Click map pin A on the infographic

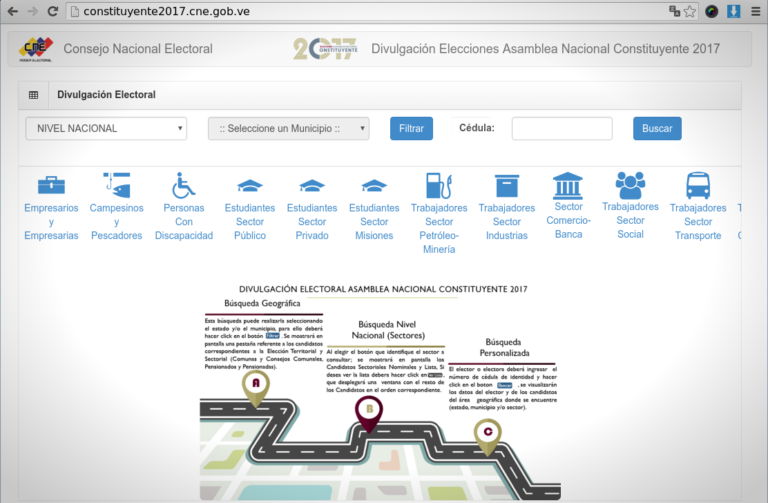coord(256,387)
